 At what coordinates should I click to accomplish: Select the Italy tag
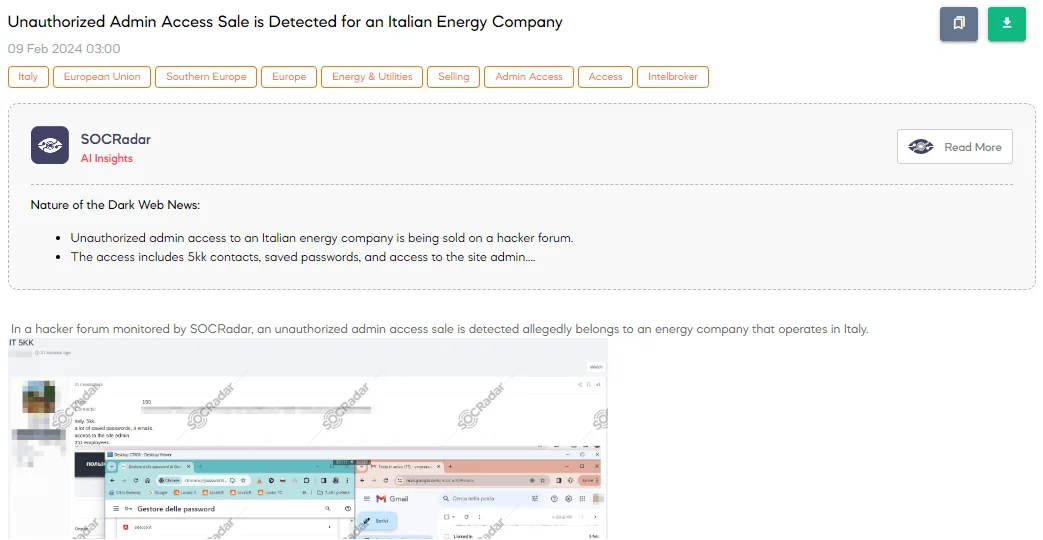(28, 76)
